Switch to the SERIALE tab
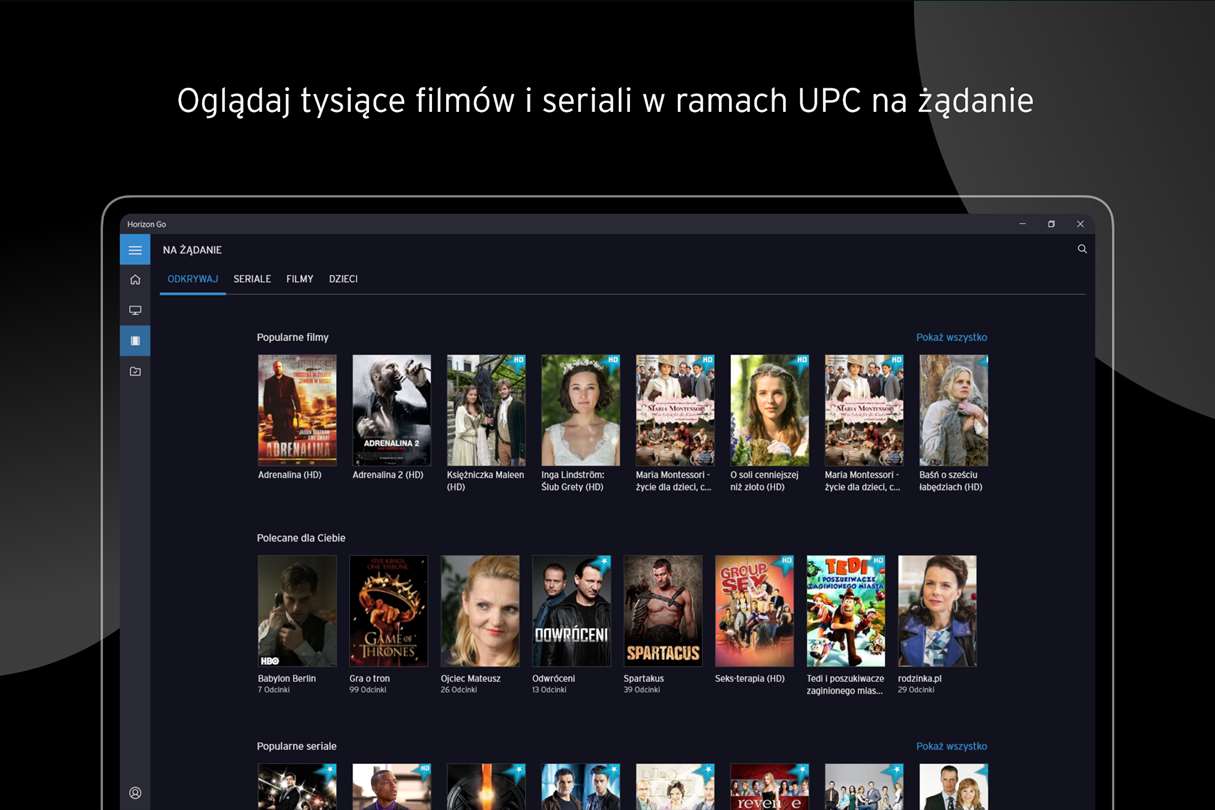 click(252, 279)
